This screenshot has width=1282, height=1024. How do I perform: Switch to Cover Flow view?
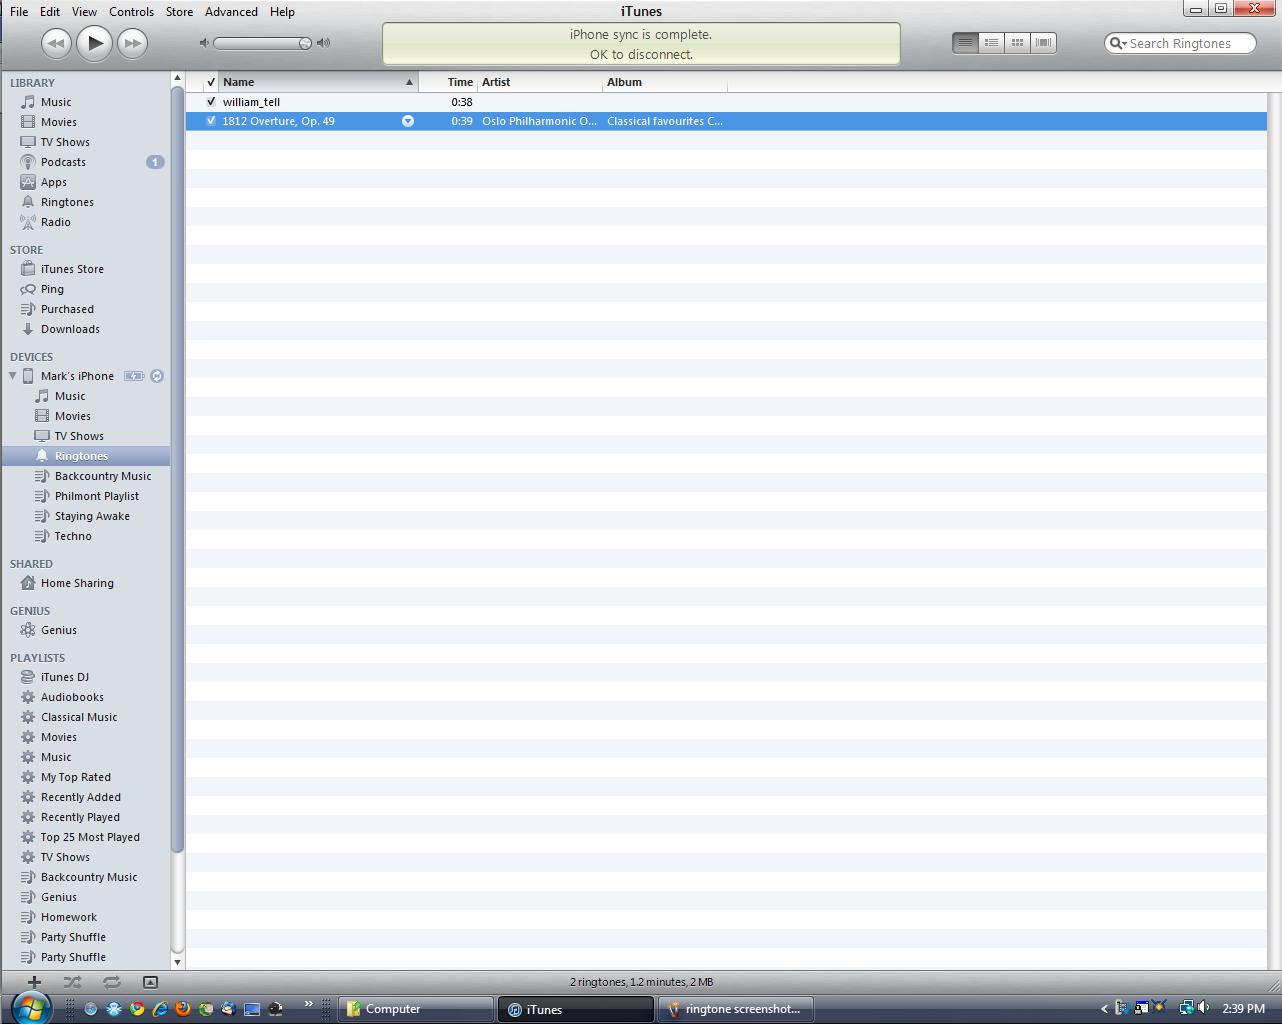coord(1043,43)
